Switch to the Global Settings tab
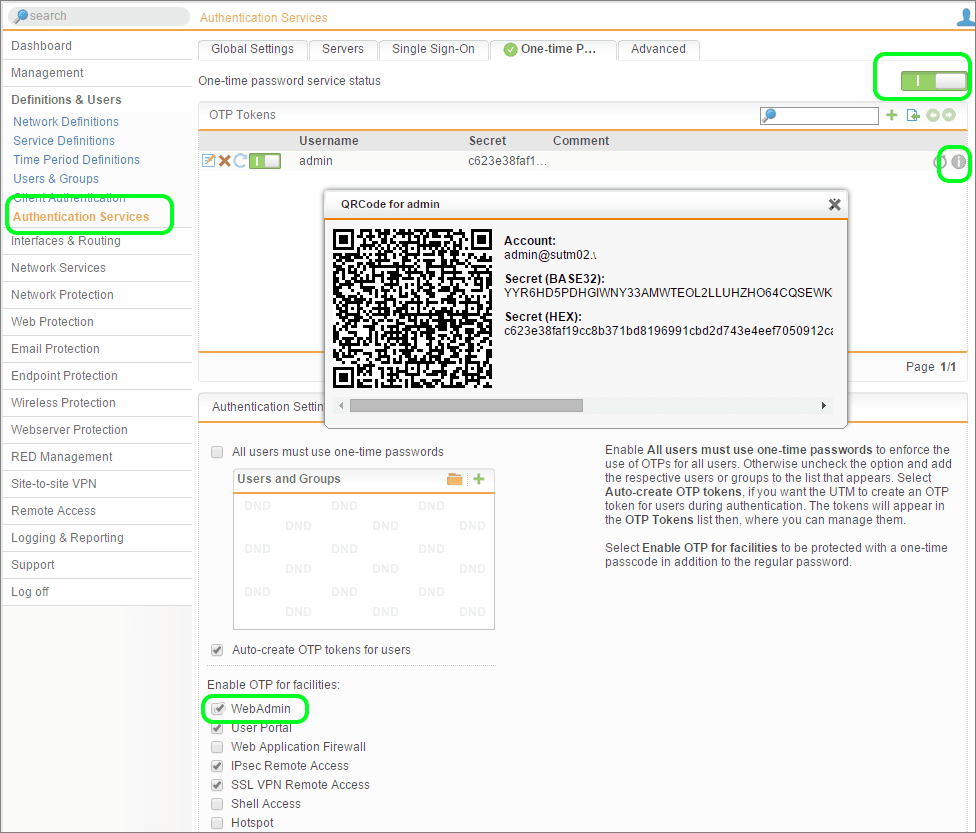Image resolution: width=976 pixels, height=833 pixels. pos(252,49)
